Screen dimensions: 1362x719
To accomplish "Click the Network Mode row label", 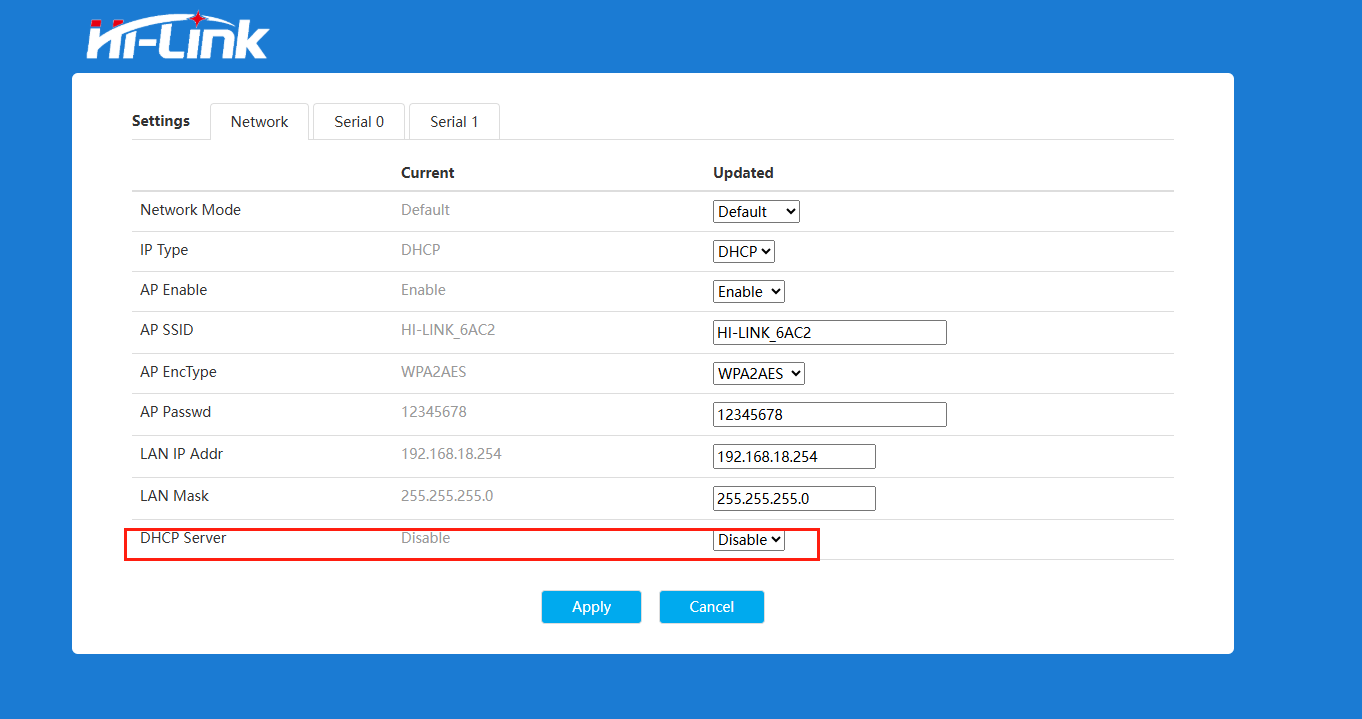I will [x=190, y=210].
